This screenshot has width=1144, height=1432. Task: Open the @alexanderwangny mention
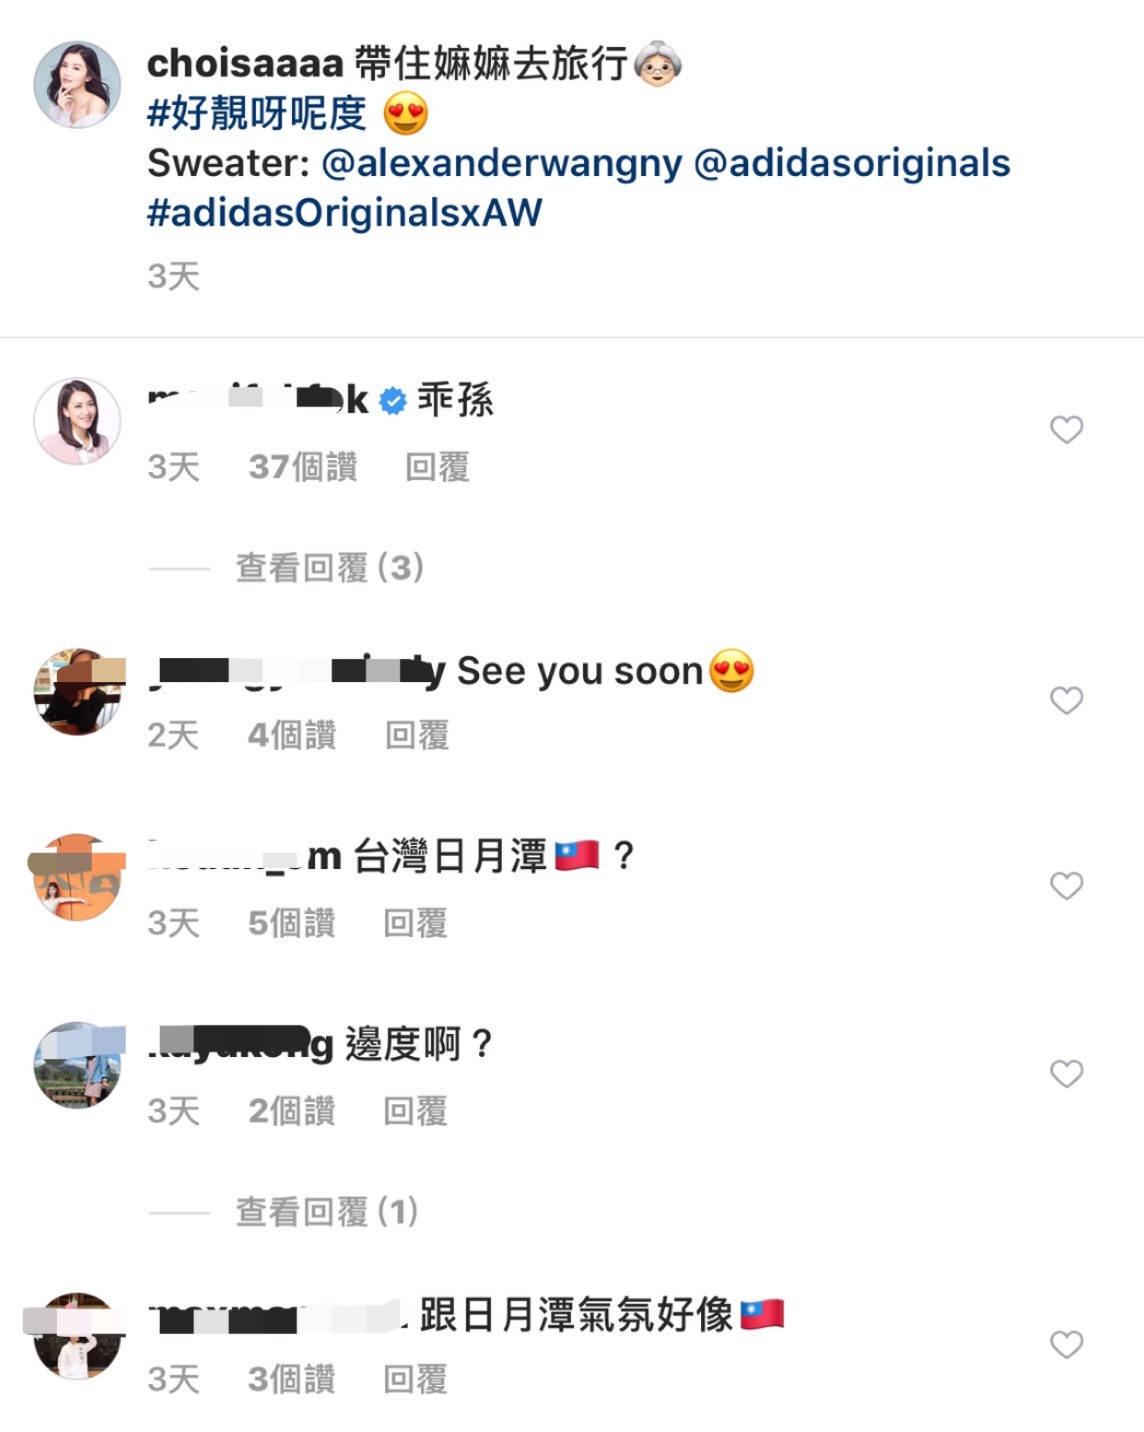[x=502, y=163]
